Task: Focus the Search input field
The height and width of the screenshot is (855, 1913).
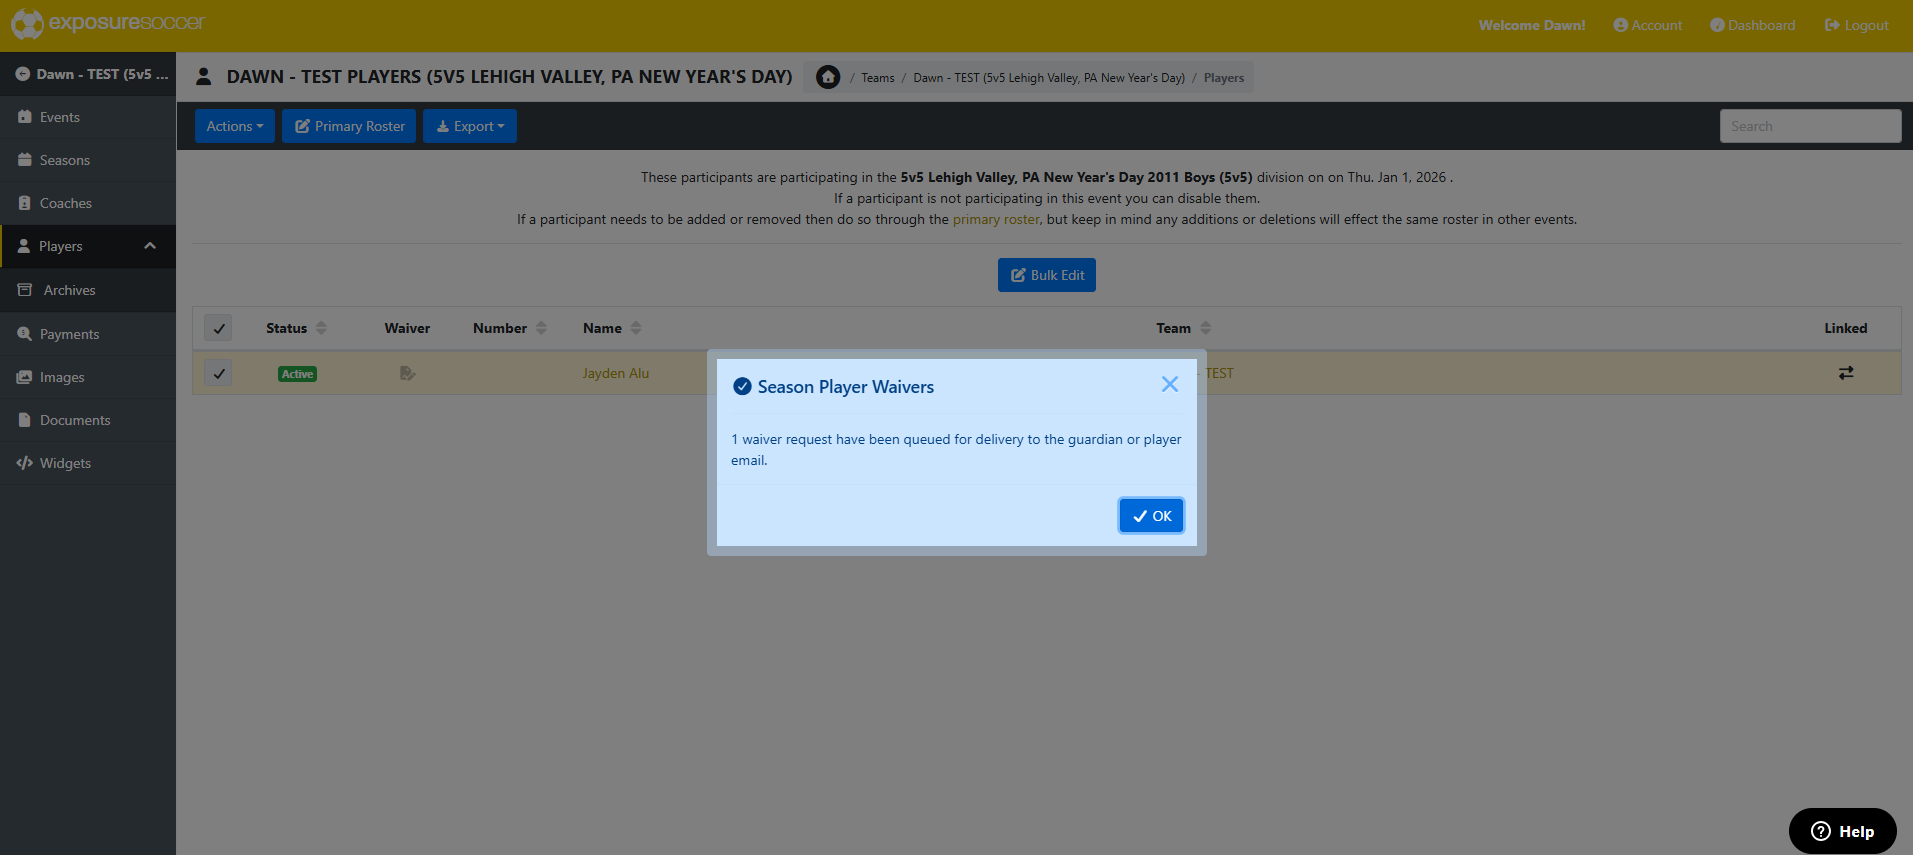Action: coord(1810,126)
